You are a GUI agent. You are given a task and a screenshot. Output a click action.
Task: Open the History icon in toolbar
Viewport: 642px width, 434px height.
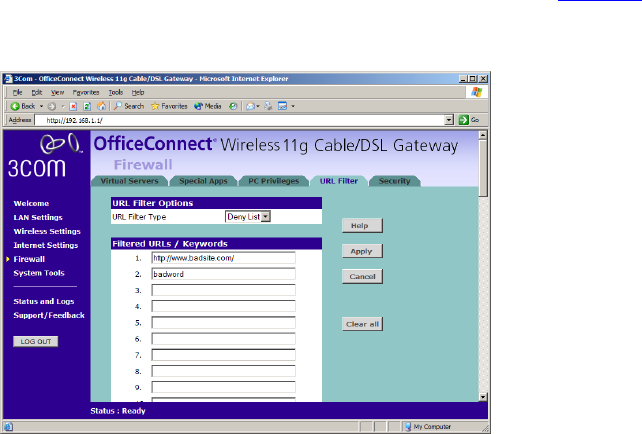(x=233, y=106)
